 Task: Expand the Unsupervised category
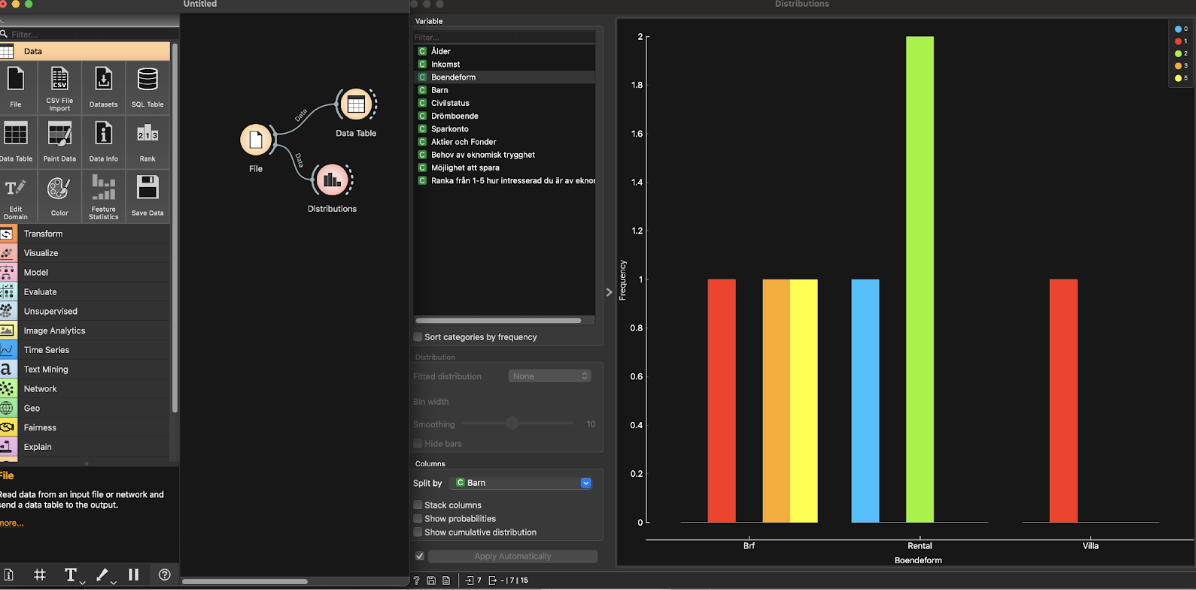[x=85, y=311]
